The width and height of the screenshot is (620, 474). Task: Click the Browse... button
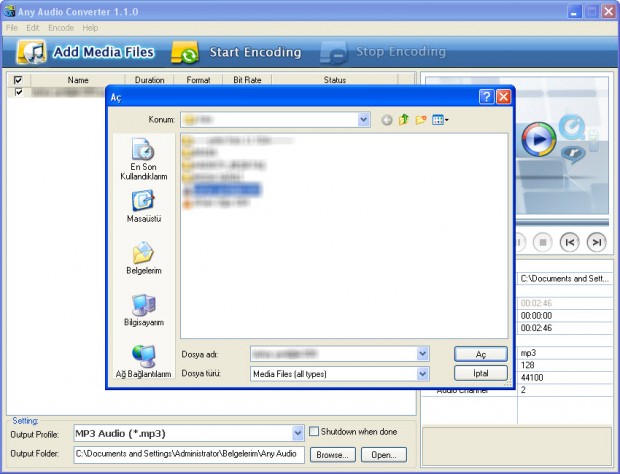click(333, 455)
